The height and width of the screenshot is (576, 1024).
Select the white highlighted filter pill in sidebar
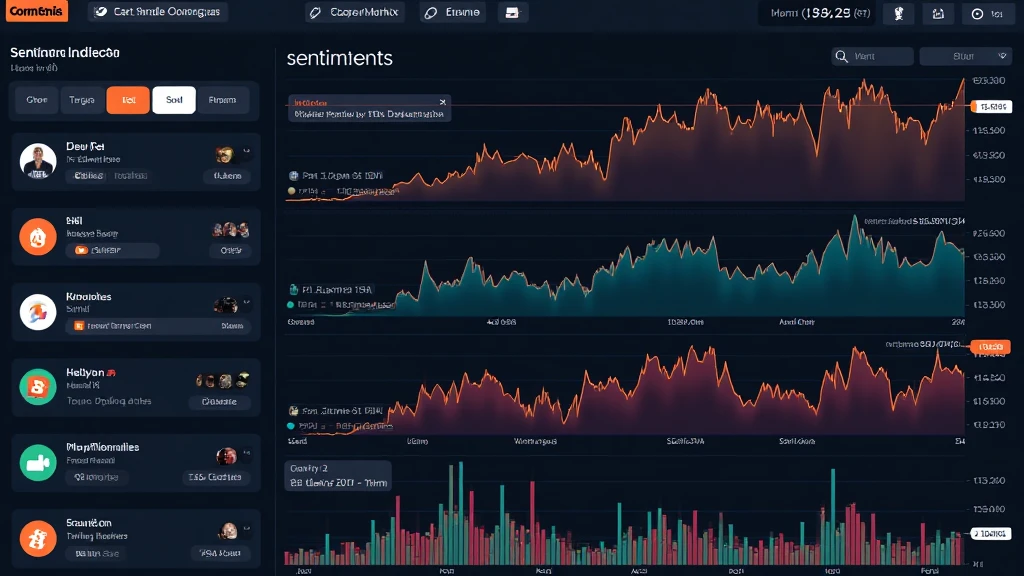click(x=174, y=100)
